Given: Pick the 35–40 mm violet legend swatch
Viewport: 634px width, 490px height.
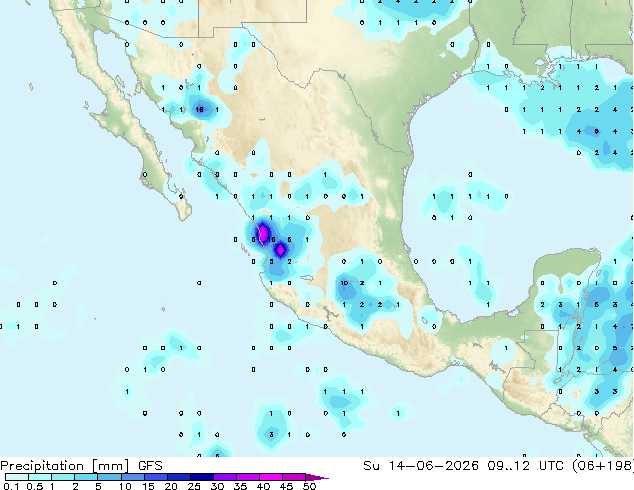Looking at the screenshot, I should click(x=247, y=477).
